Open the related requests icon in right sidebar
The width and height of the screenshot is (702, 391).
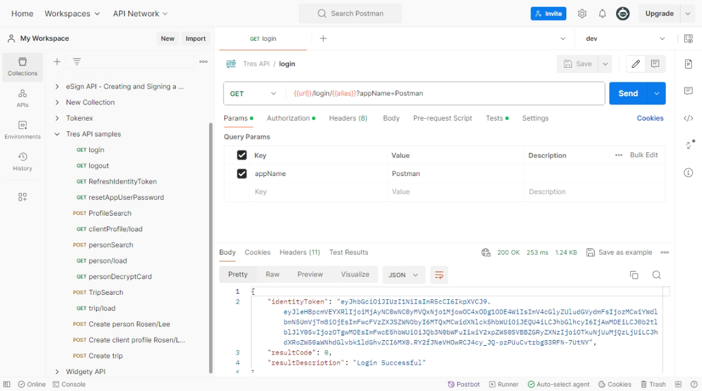(689, 145)
